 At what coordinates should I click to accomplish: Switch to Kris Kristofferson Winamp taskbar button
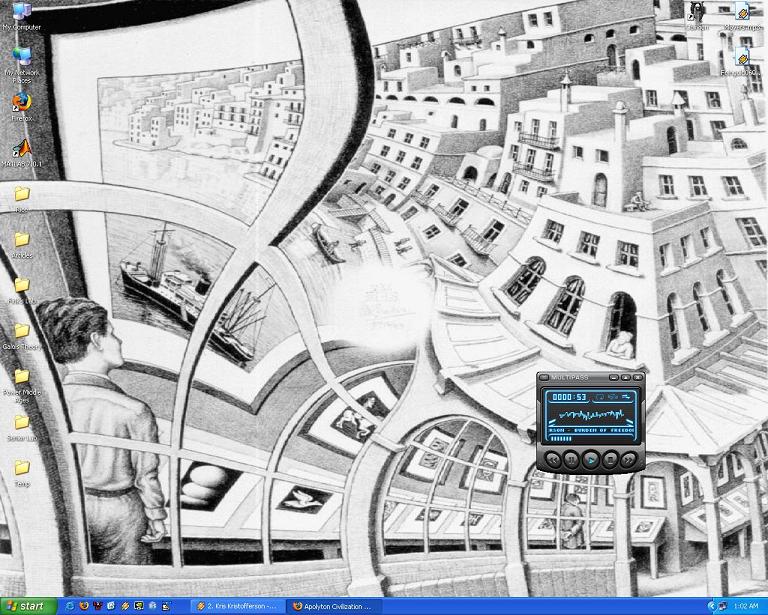tap(237, 606)
